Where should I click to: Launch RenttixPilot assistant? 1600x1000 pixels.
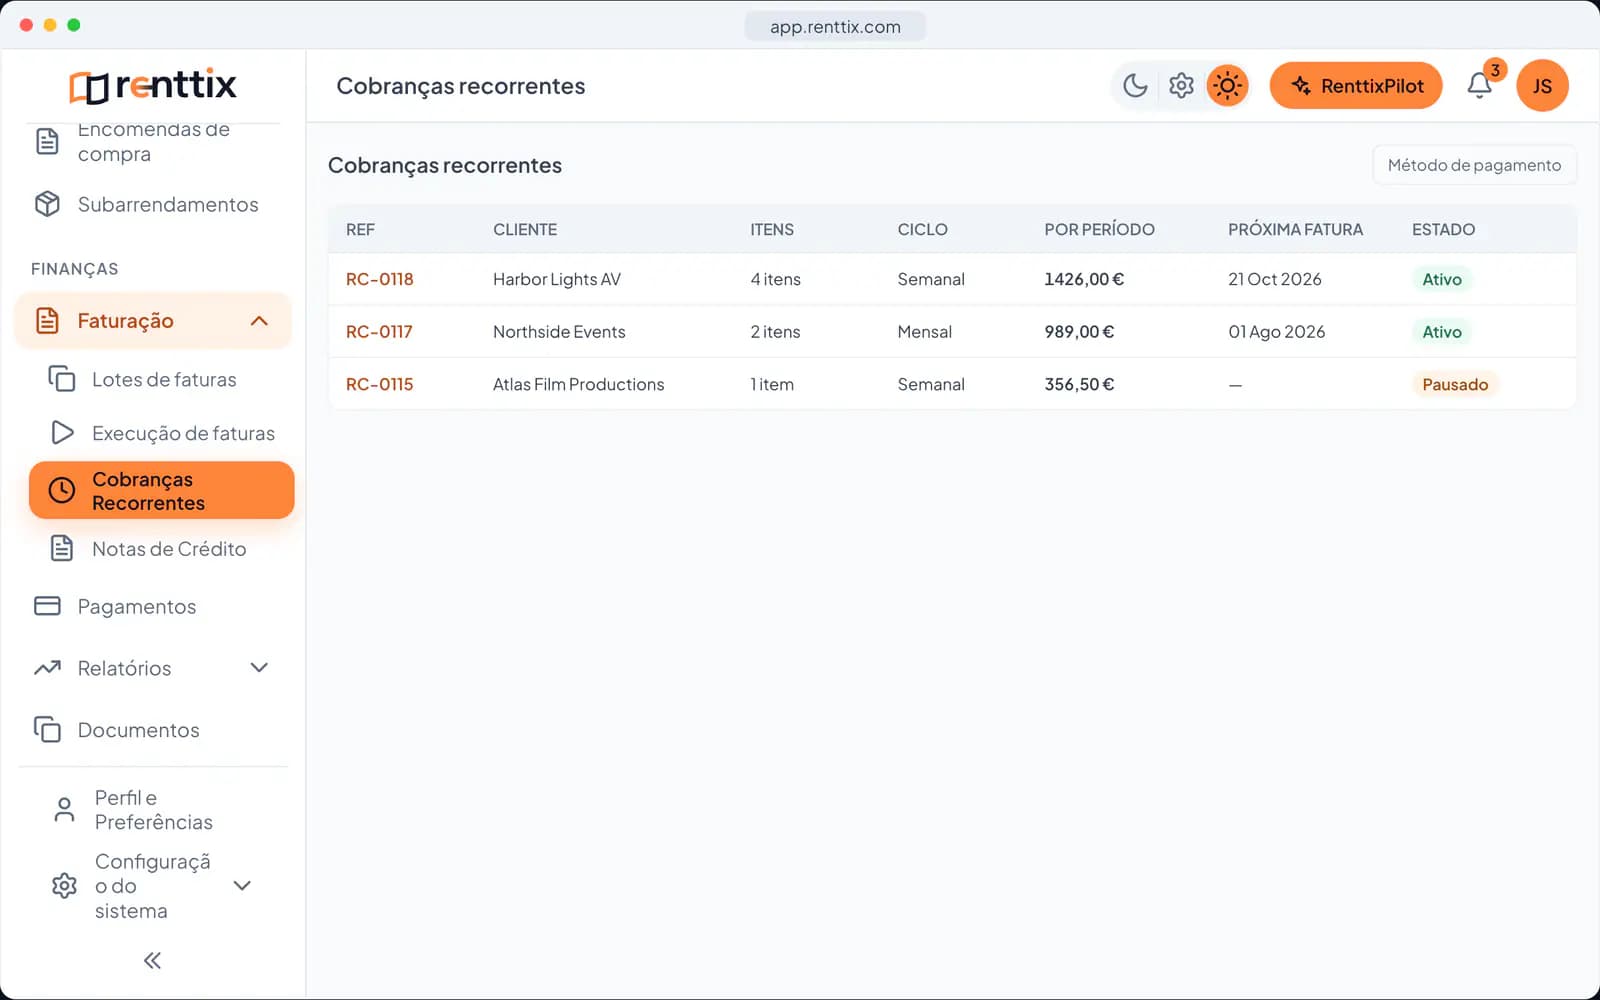(x=1356, y=86)
